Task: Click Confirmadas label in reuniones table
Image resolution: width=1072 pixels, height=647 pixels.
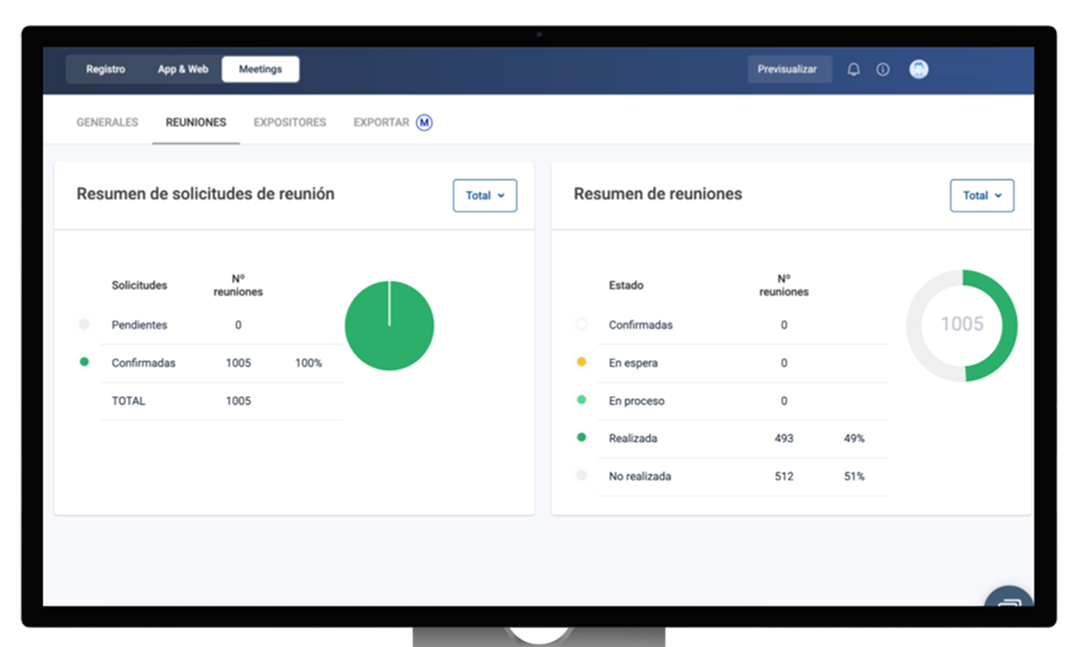Action: (641, 325)
